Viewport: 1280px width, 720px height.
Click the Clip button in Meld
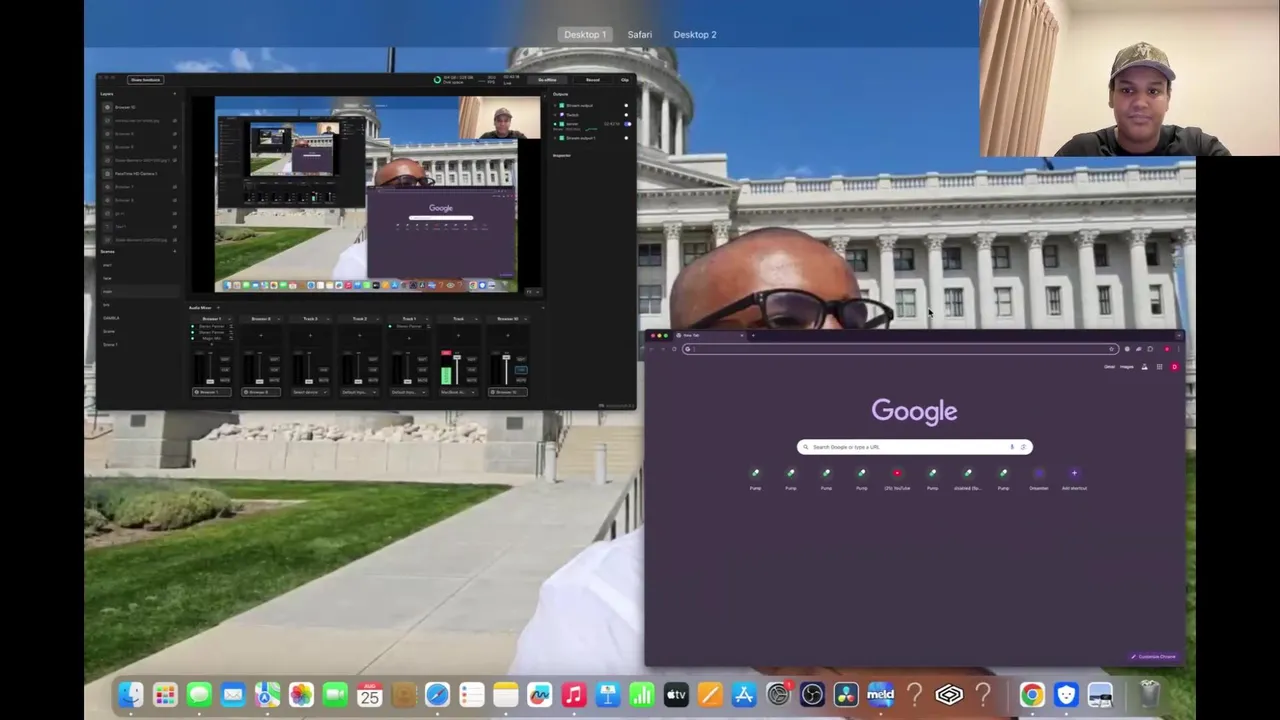click(x=625, y=80)
